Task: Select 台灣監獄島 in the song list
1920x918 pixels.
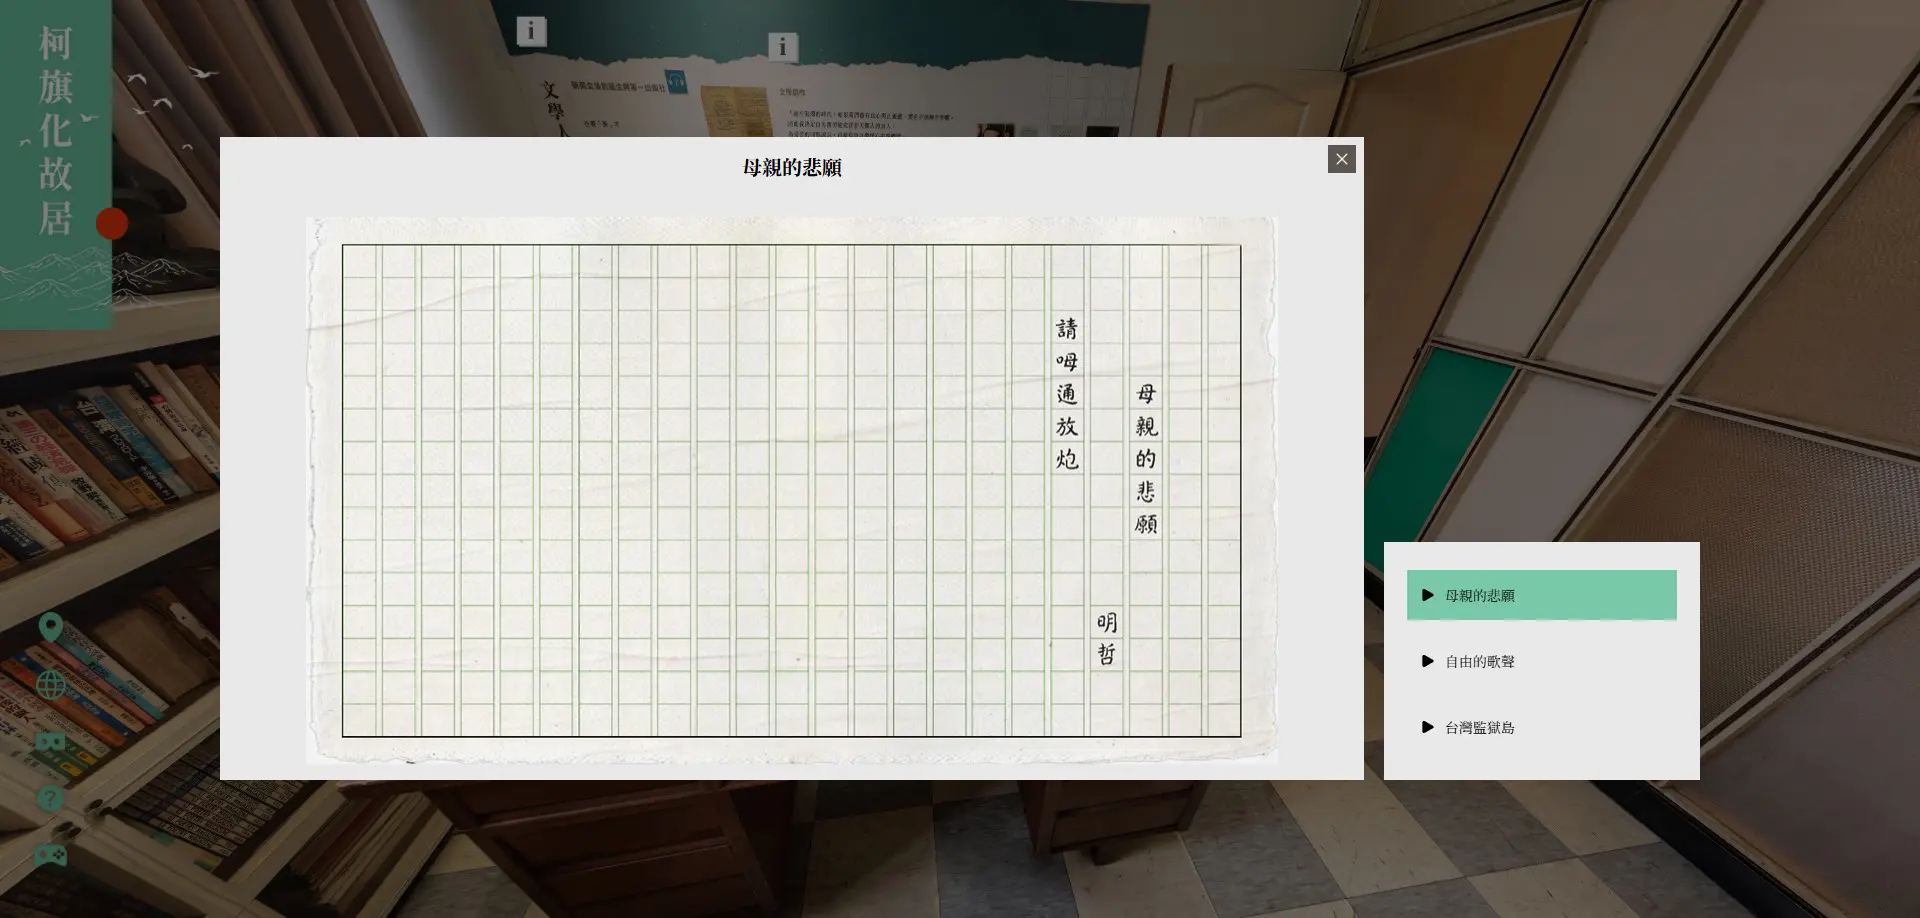Action: pyautogui.click(x=1479, y=727)
